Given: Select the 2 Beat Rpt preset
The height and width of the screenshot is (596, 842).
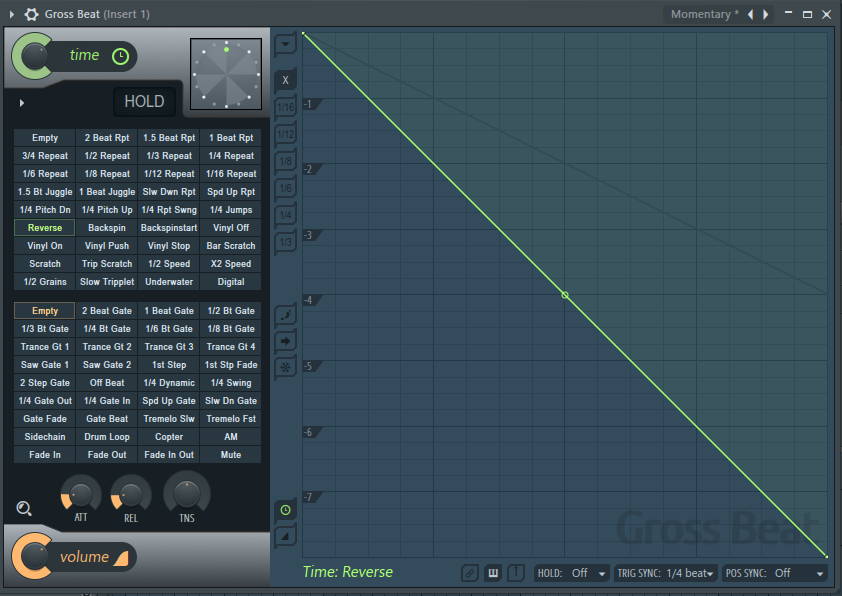Looking at the screenshot, I should pyautogui.click(x=107, y=138).
